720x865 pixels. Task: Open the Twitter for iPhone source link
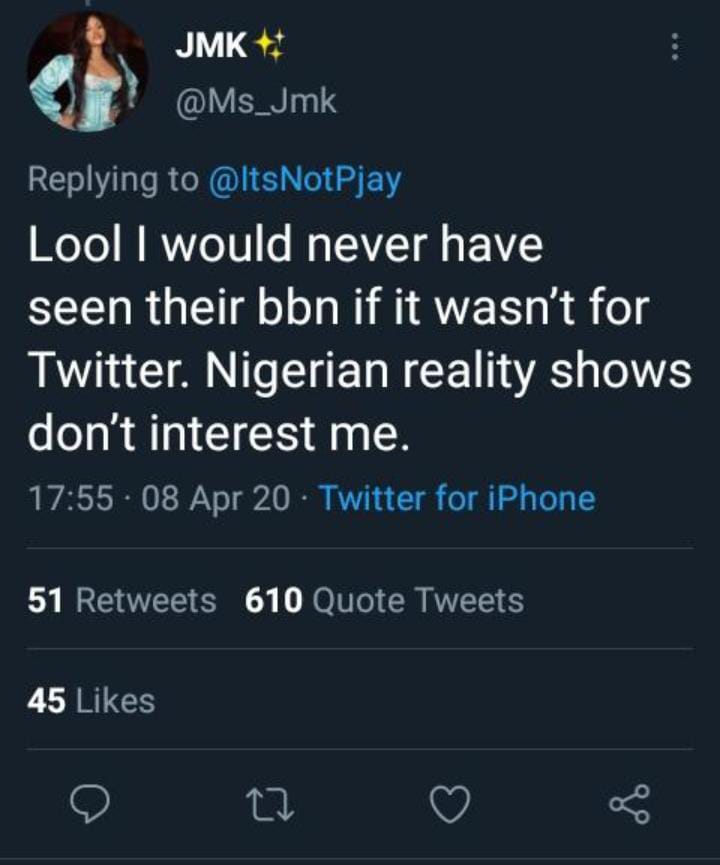(x=456, y=498)
